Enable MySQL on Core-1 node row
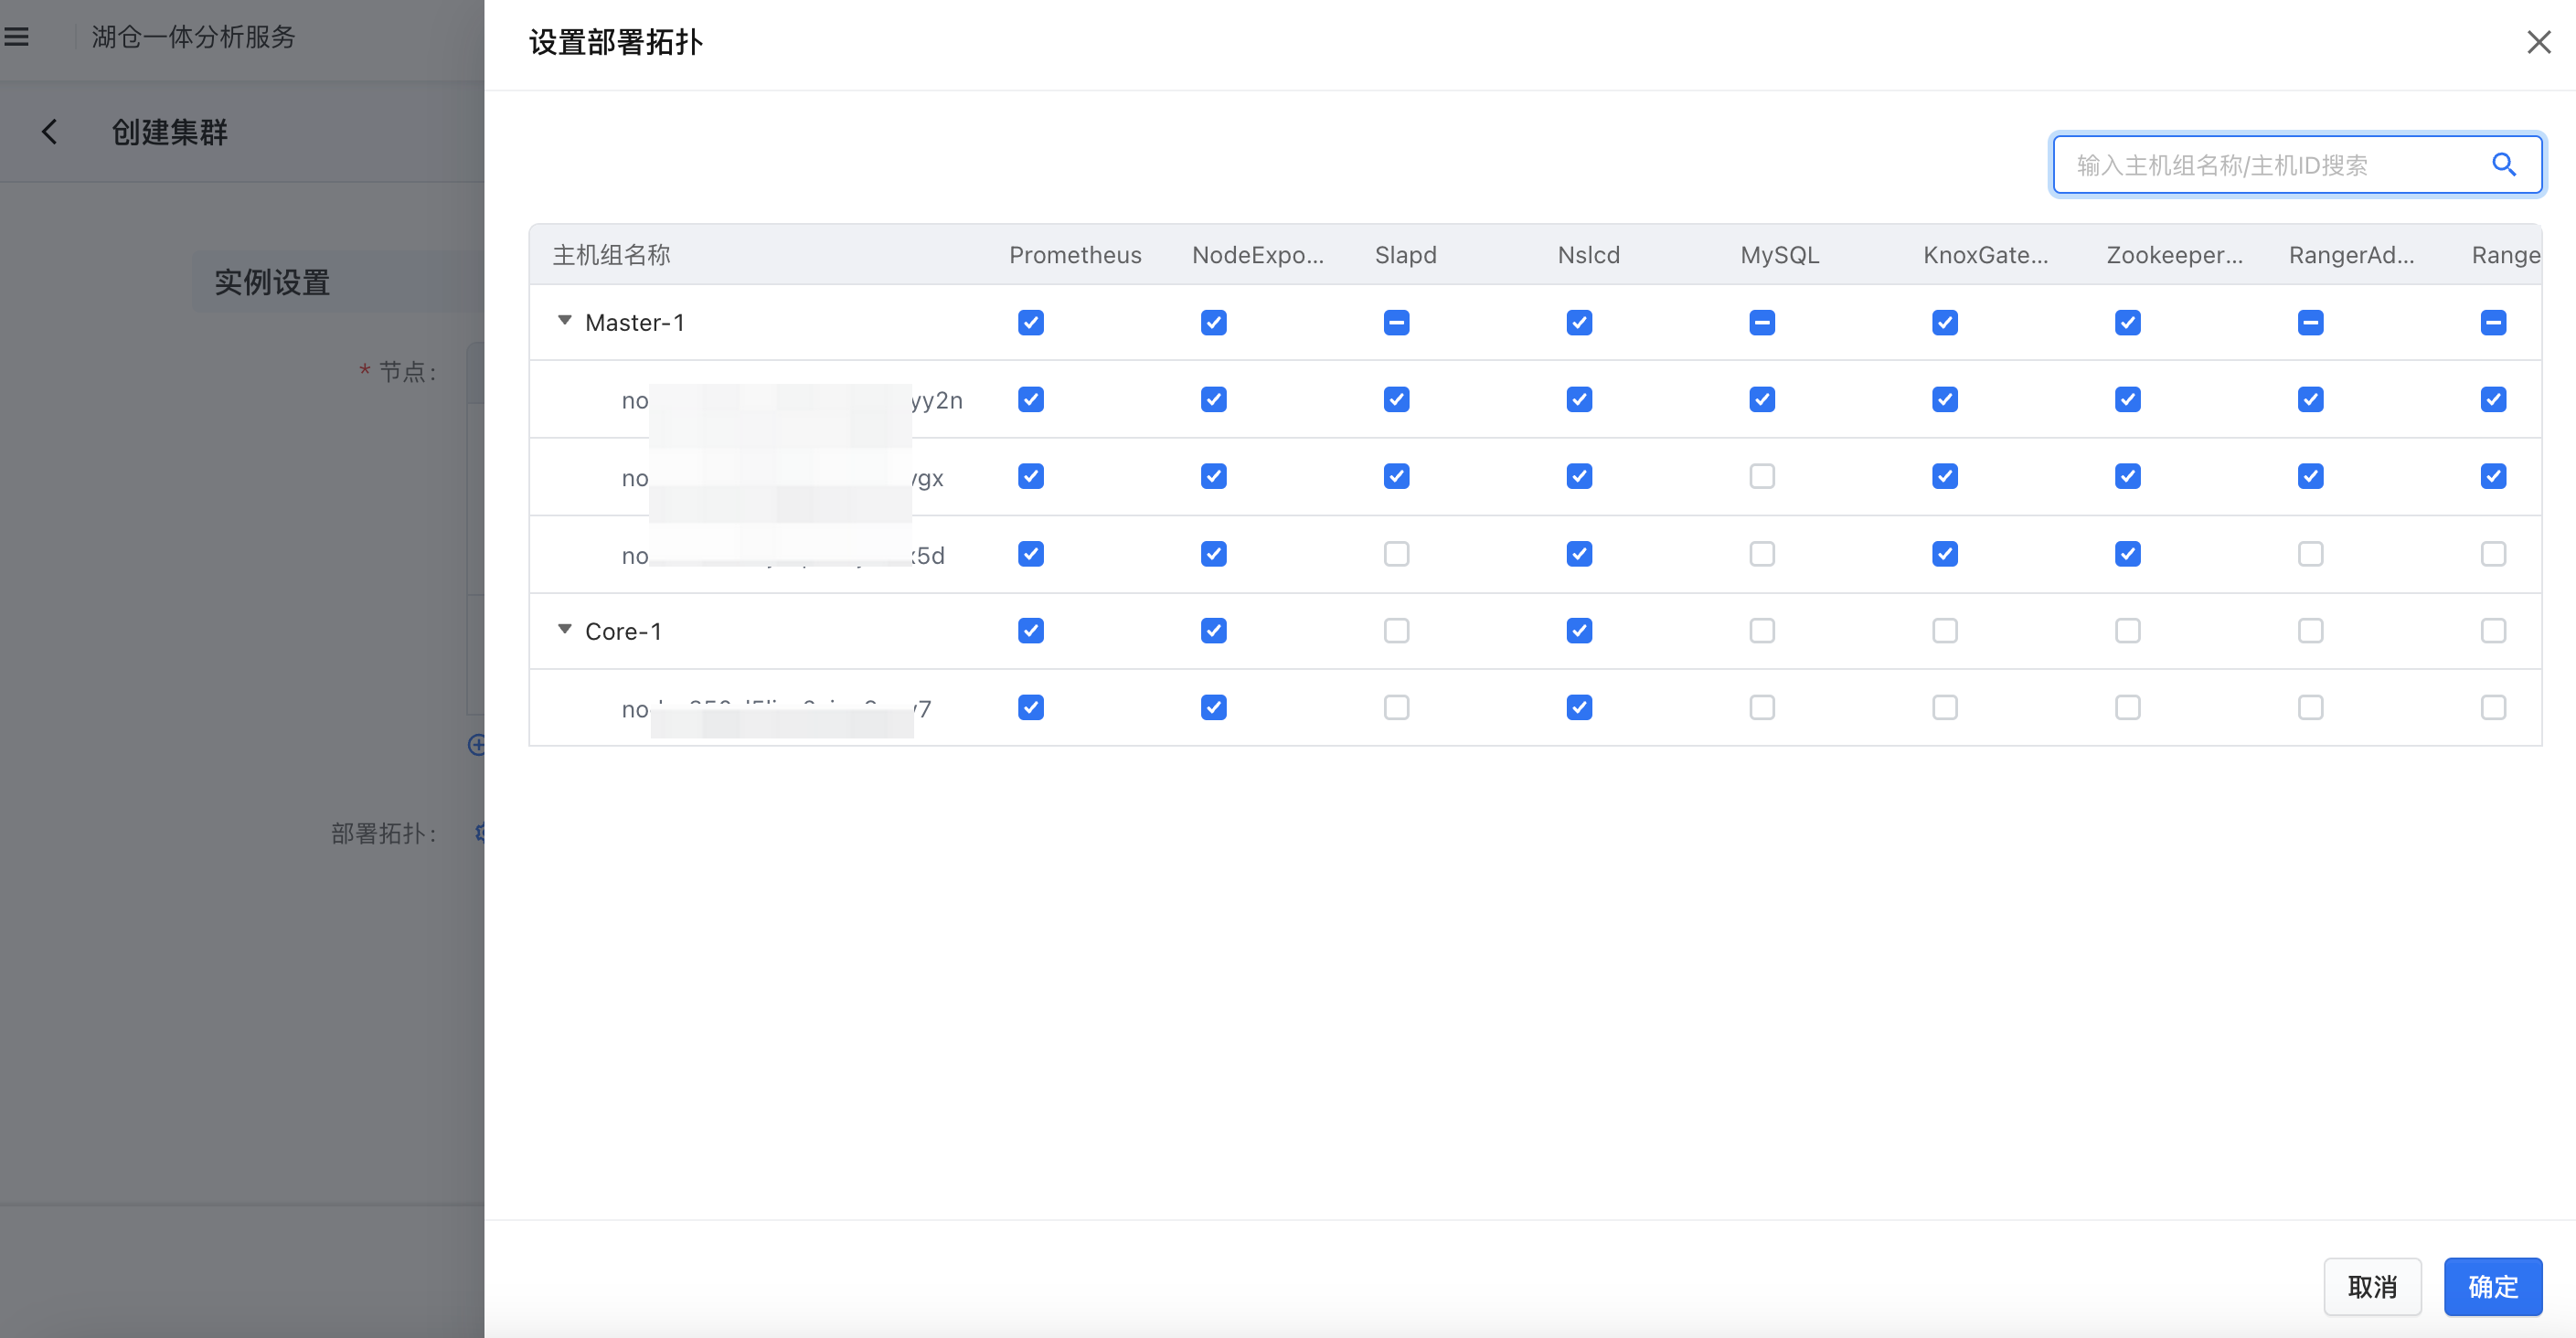The height and width of the screenshot is (1338, 2576). (x=1762, y=707)
